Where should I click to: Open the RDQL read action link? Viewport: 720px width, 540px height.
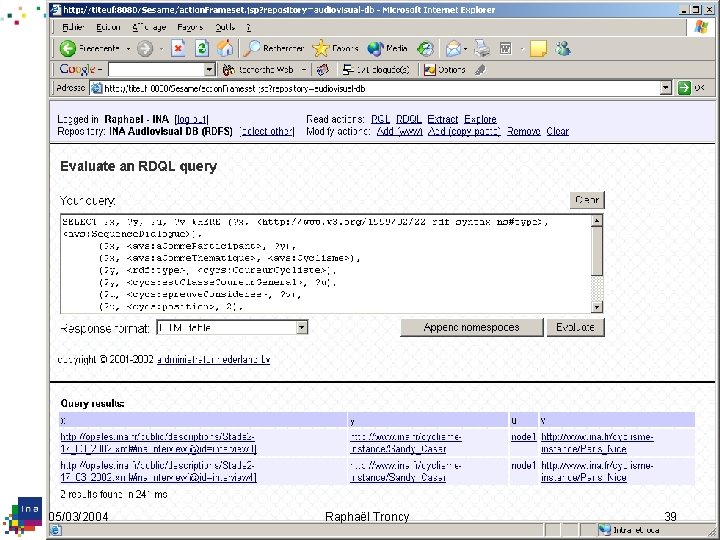[409, 119]
